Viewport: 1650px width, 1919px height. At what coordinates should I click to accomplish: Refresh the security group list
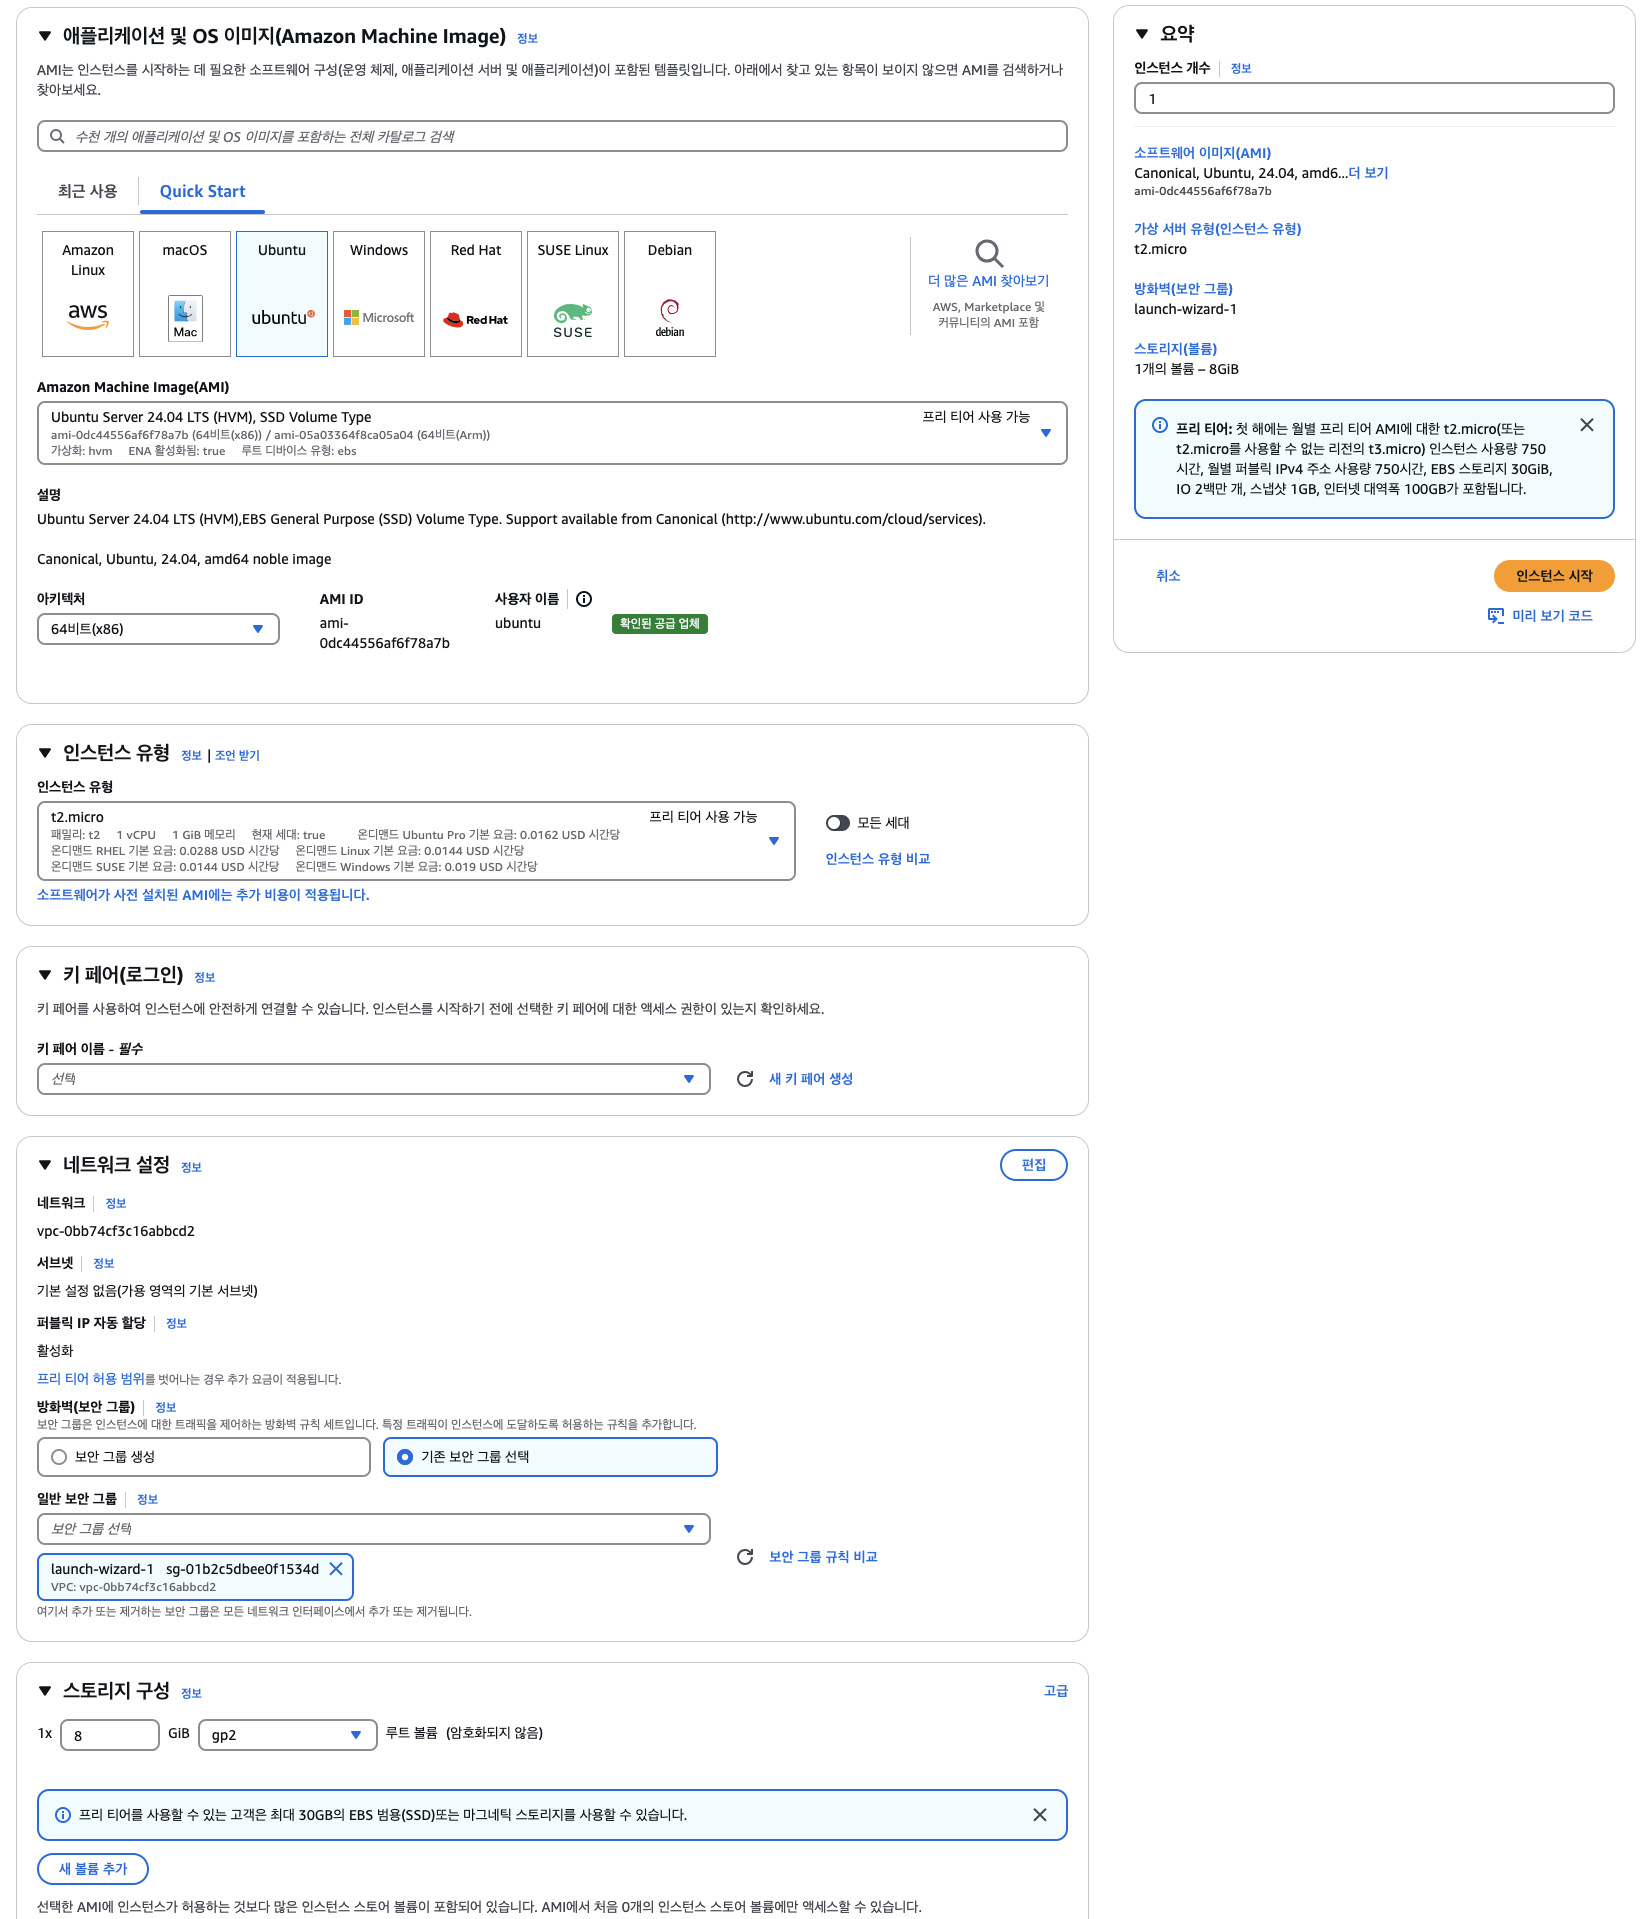pyautogui.click(x=745, y=1557)
